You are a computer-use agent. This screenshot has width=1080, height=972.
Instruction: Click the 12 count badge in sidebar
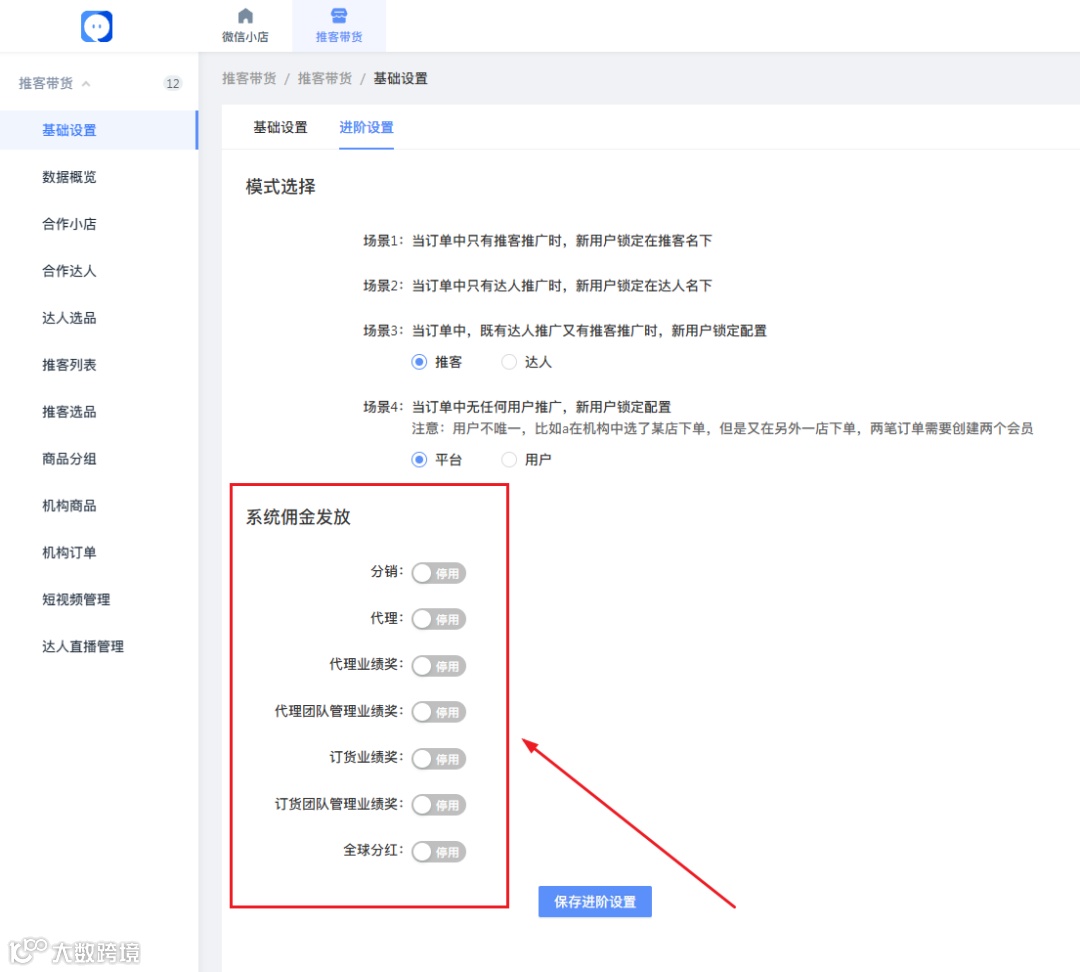(173, 83)
